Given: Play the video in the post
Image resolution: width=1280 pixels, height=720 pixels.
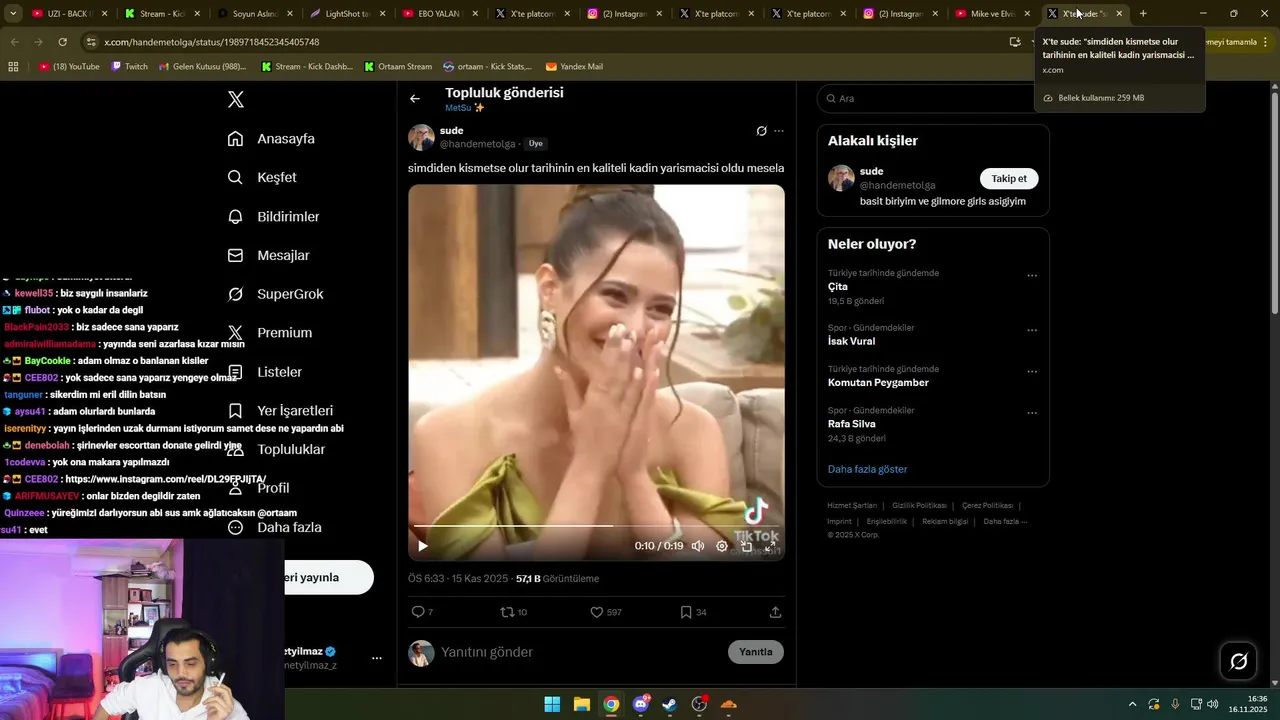Looking at the screenshot, I should (x=423, y=546).
